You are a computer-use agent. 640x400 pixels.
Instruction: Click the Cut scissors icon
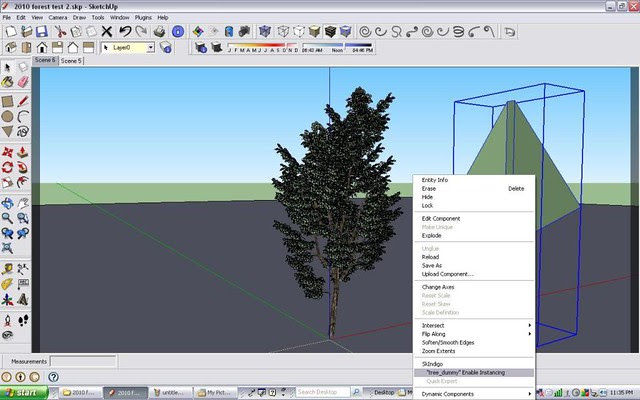(60, 31)
